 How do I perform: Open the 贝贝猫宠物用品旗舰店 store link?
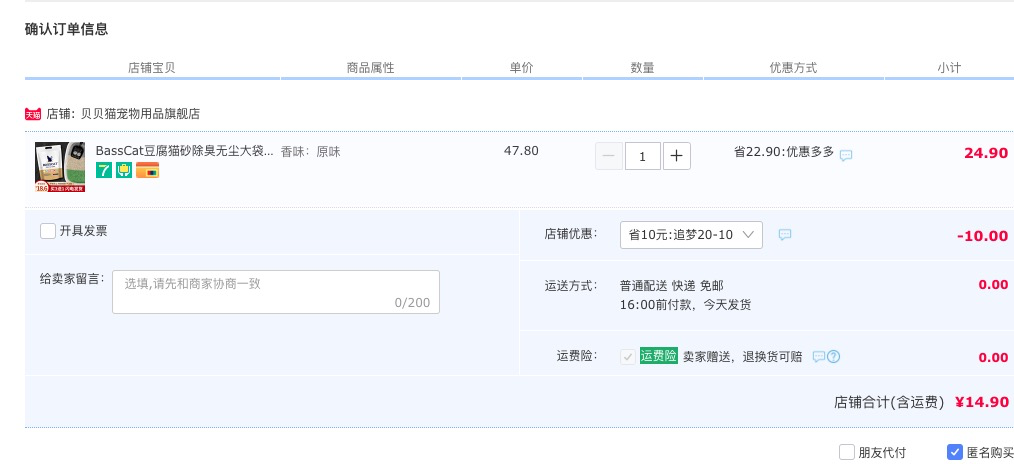pos(140,114)
